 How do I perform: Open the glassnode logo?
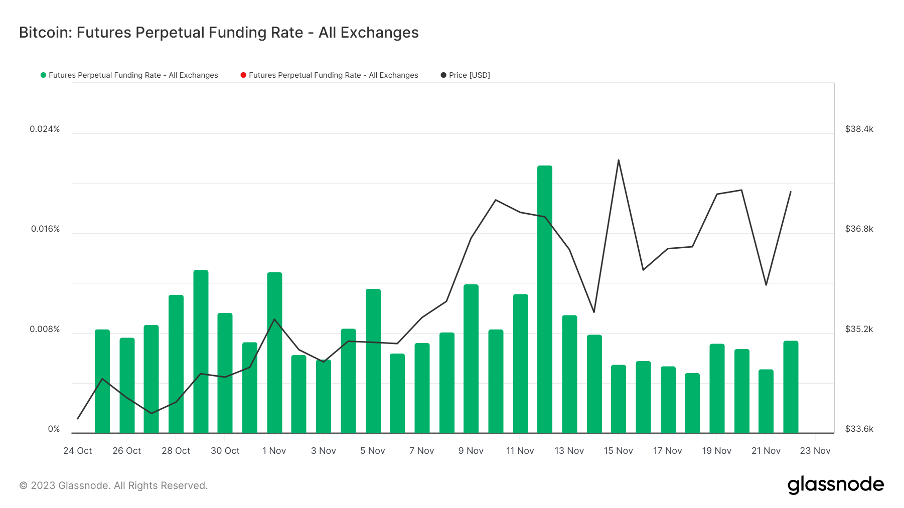click(x=835, y=485)
